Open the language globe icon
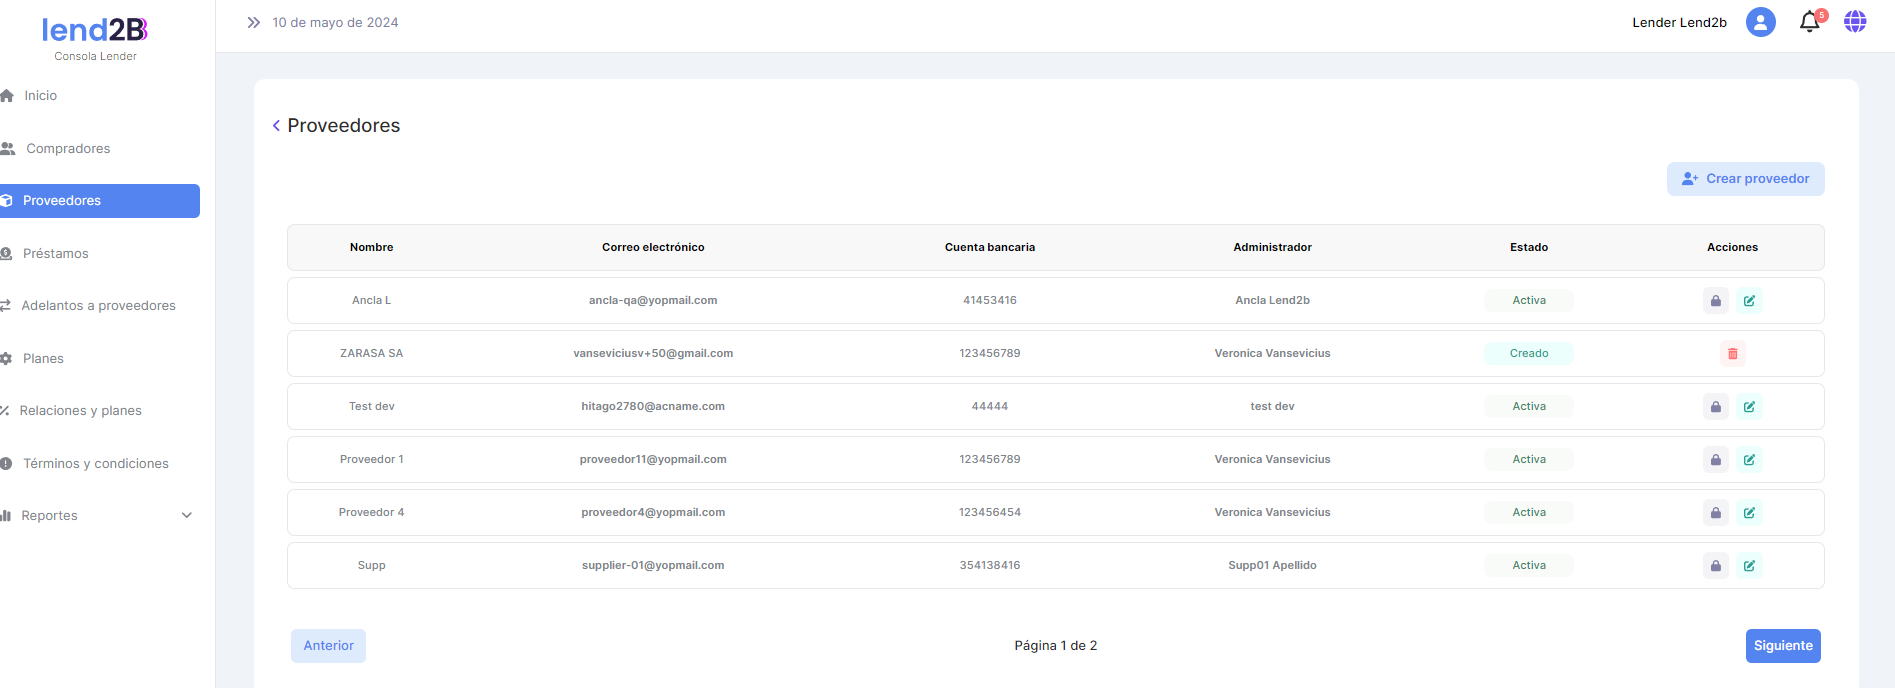Image resolution: width=1895 pixels, height=688 pixels. 1855,22
